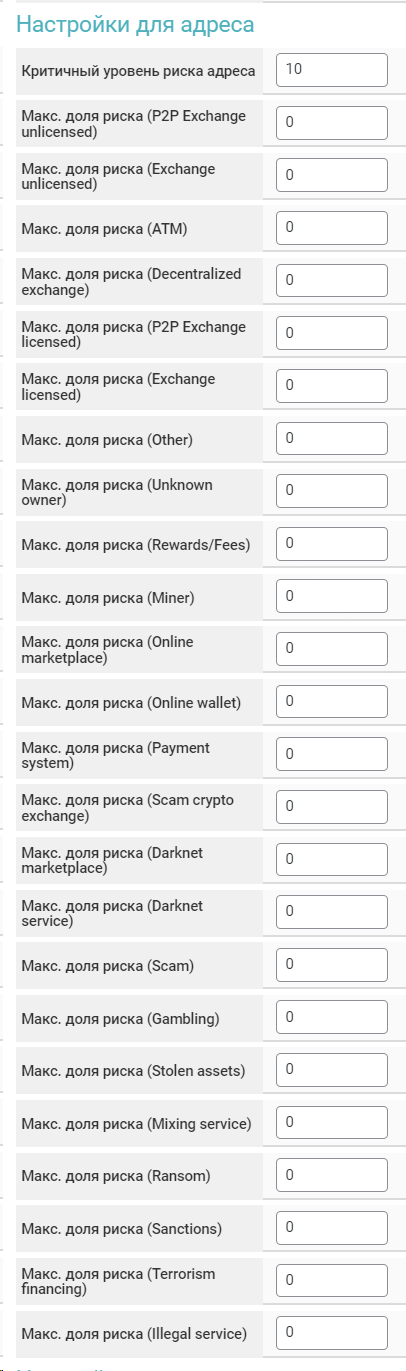This screenshot has height=1371, width=406.
Task: Click the Other risk share field
Action: [331, 439]
